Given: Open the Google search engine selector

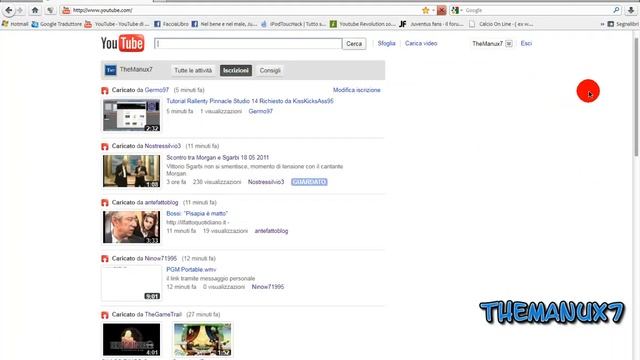Looking at the screenshot, I should point(457,10).
